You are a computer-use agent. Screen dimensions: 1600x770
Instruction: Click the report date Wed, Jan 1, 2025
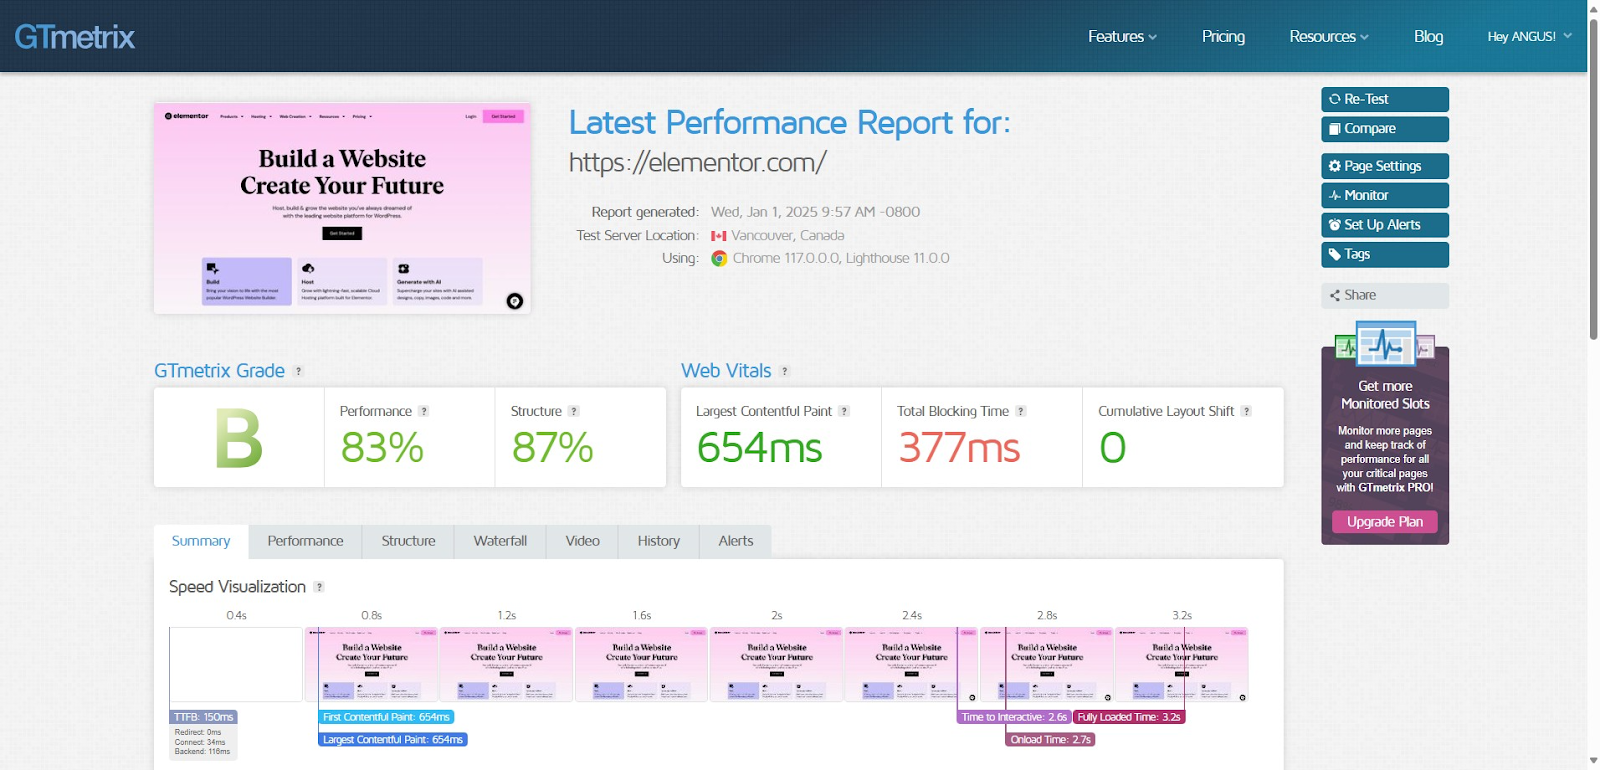(x=764, y=212)
